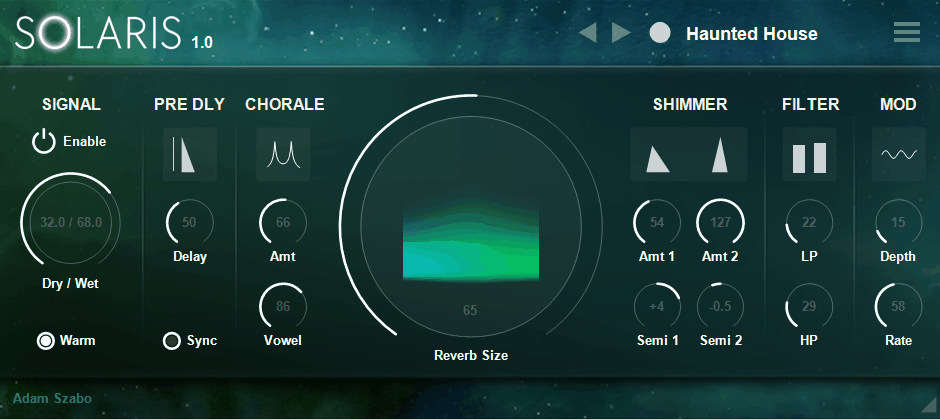Click the Vowel knob showing 86

tap(283, 306)
